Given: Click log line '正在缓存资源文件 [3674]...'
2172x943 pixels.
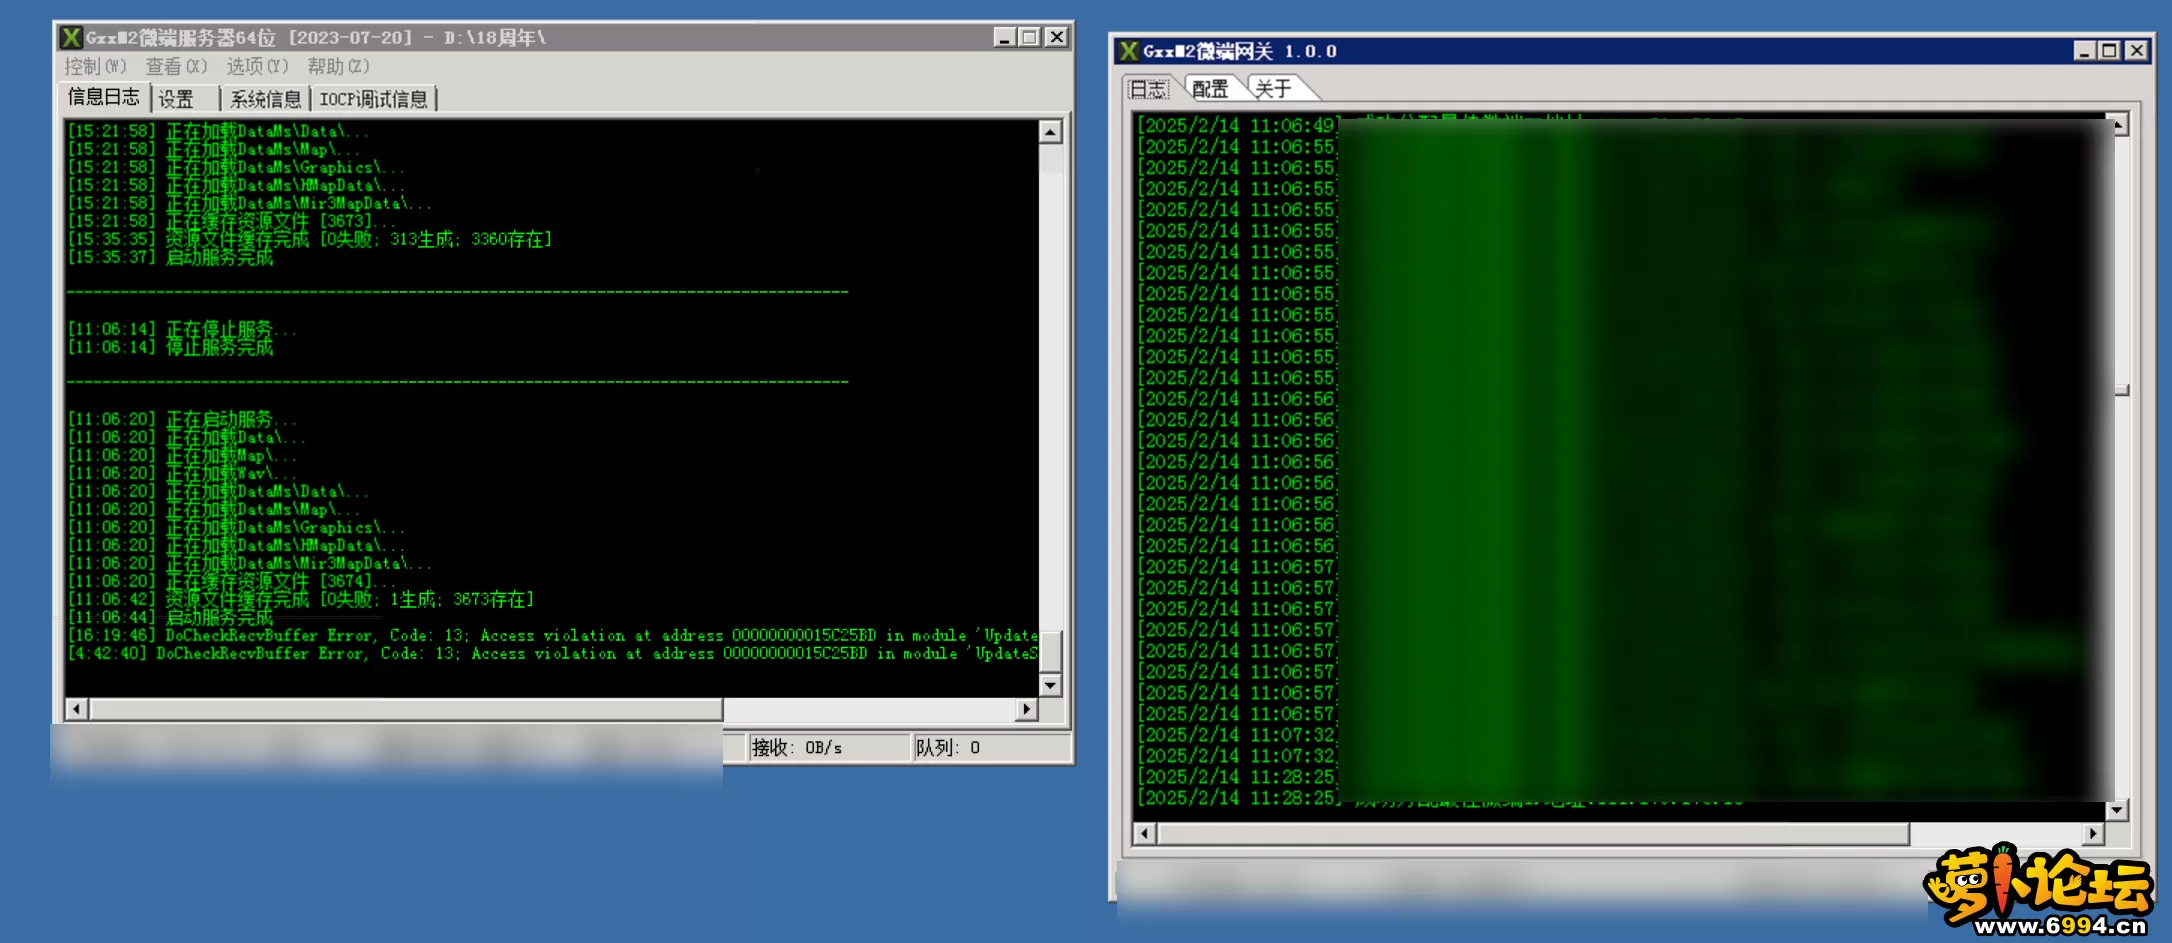Looking at the screenshot, I should tap(233, 581).
